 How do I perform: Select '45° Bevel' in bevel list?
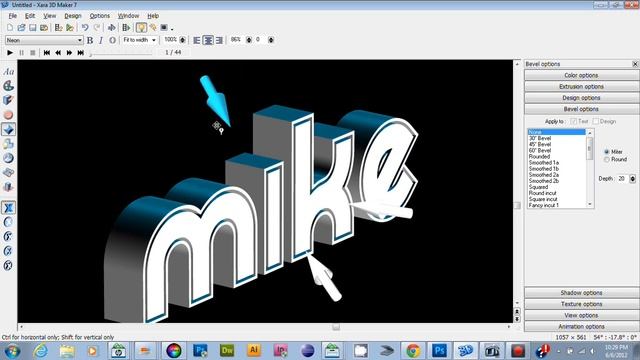click(x=540, y=144)
